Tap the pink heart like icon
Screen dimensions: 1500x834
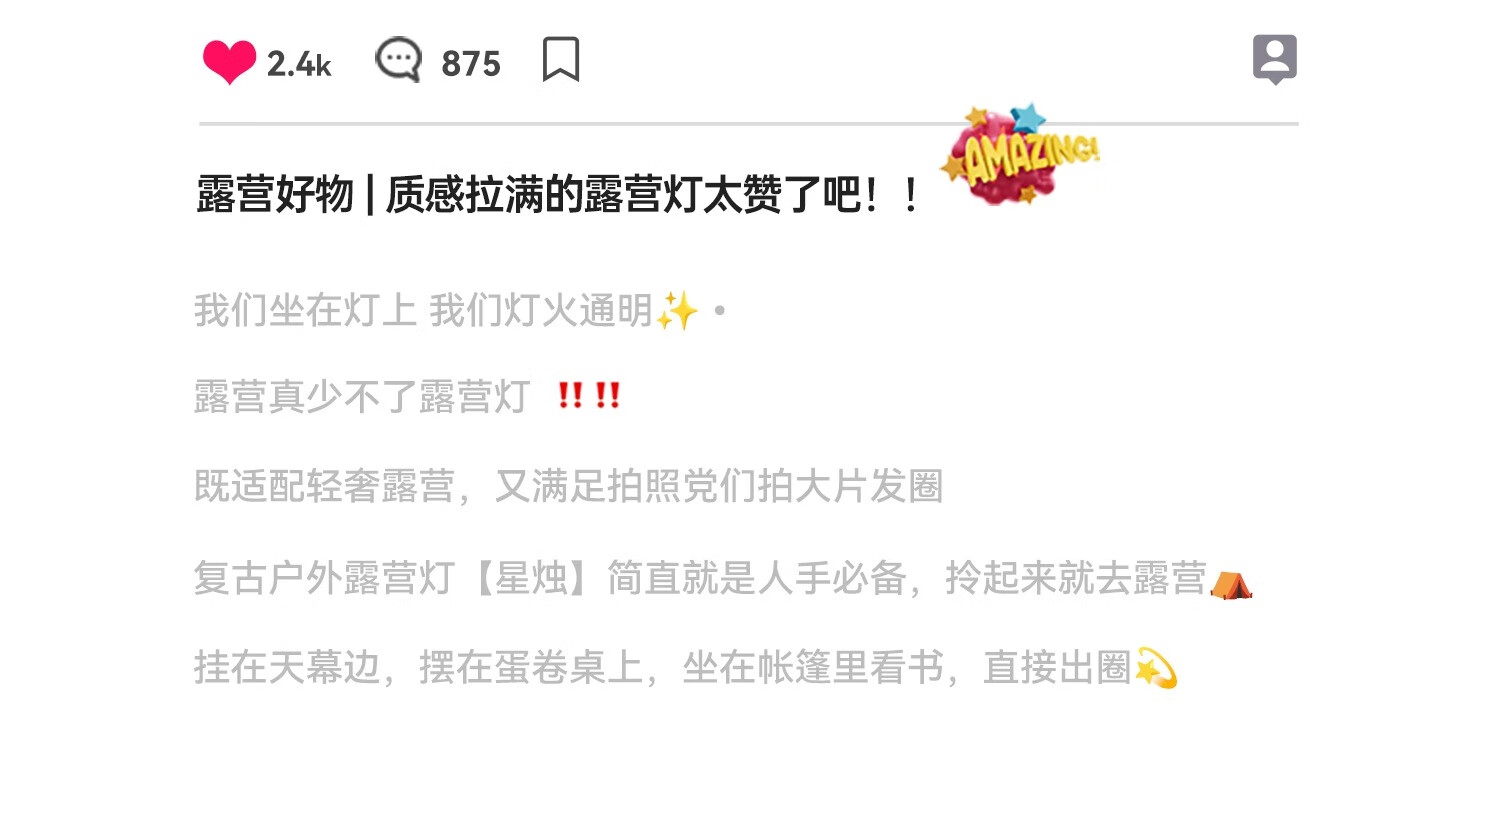click(229, 62)
